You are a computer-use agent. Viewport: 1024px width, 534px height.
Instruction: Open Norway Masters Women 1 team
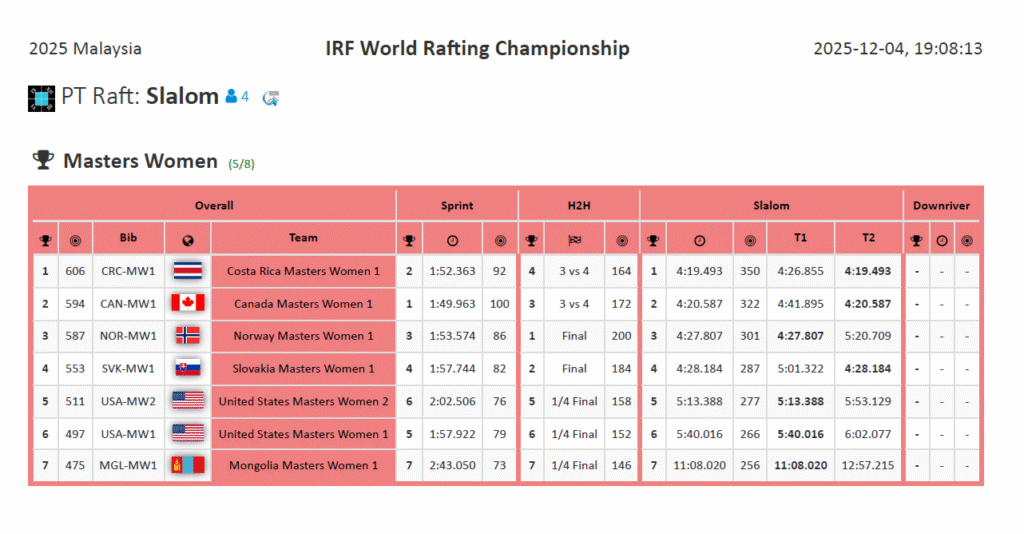coord(303,336)
